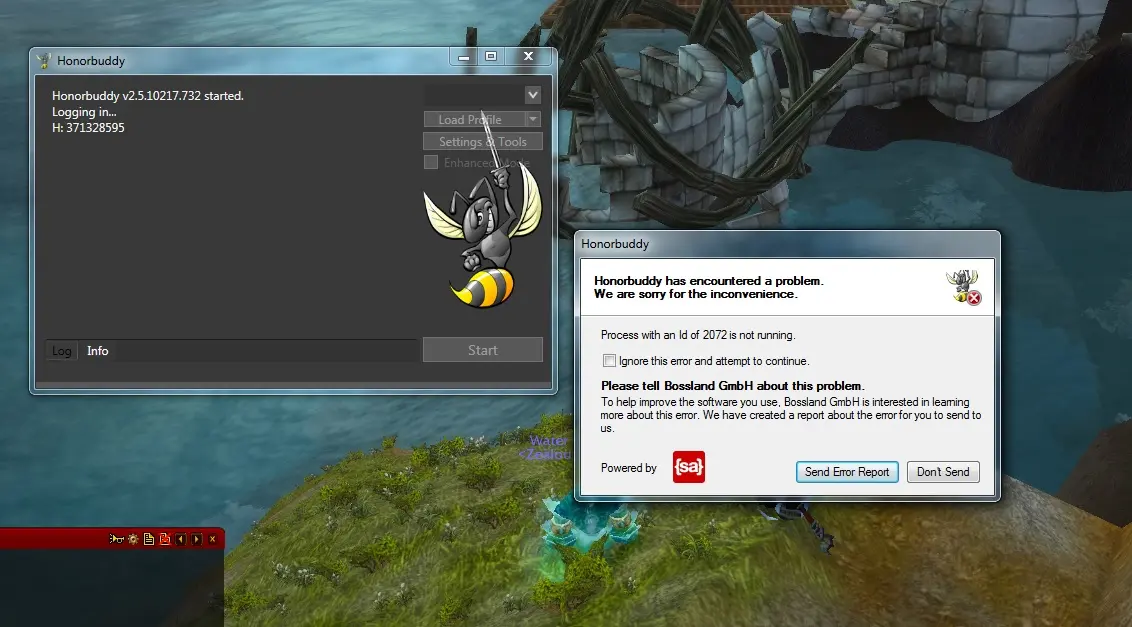1132x627 pixels.
Task: Check 'Ignore this error and attempt to continue'
Action: tap(609, 360)
